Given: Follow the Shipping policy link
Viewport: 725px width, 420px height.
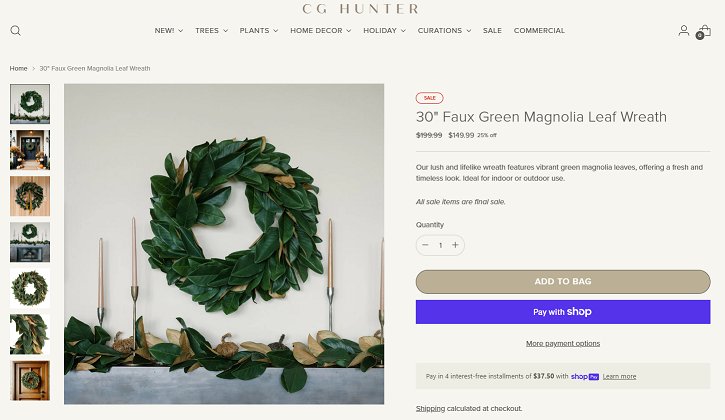Looking at the screenshot, I should point(430,408).
